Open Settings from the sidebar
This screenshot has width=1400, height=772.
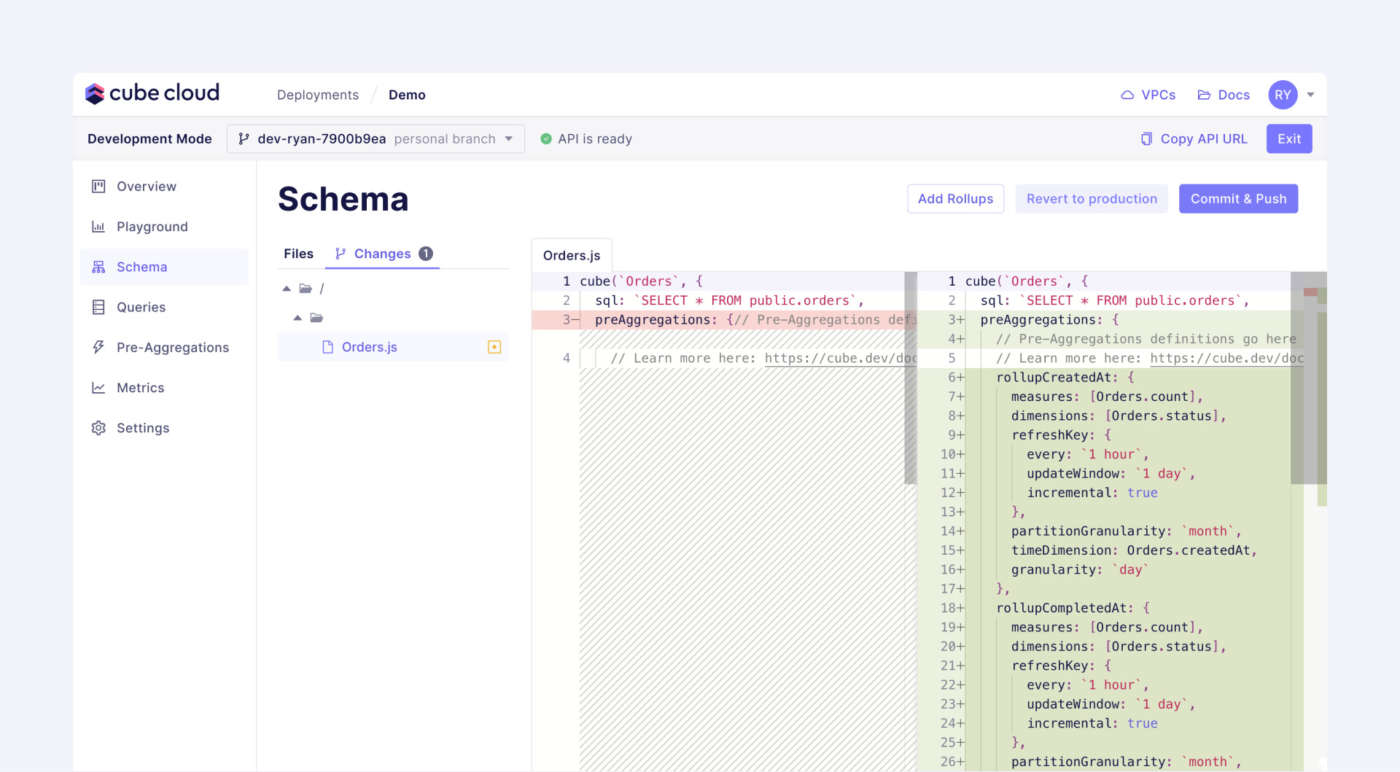tap(143, 428)
